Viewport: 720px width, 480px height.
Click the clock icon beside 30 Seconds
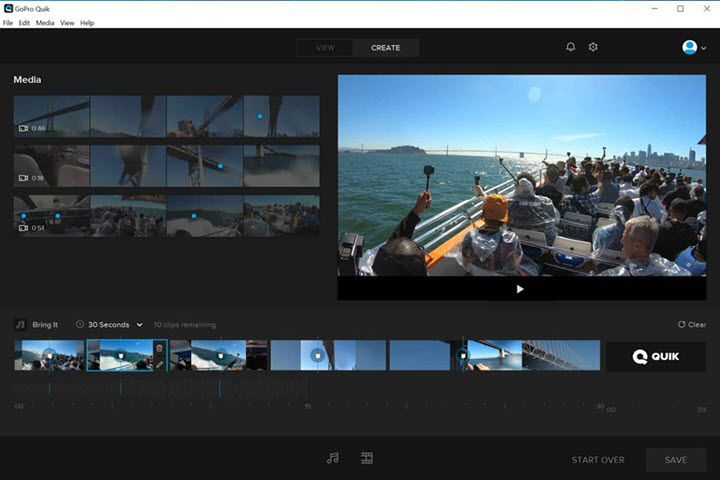[80, 325]
